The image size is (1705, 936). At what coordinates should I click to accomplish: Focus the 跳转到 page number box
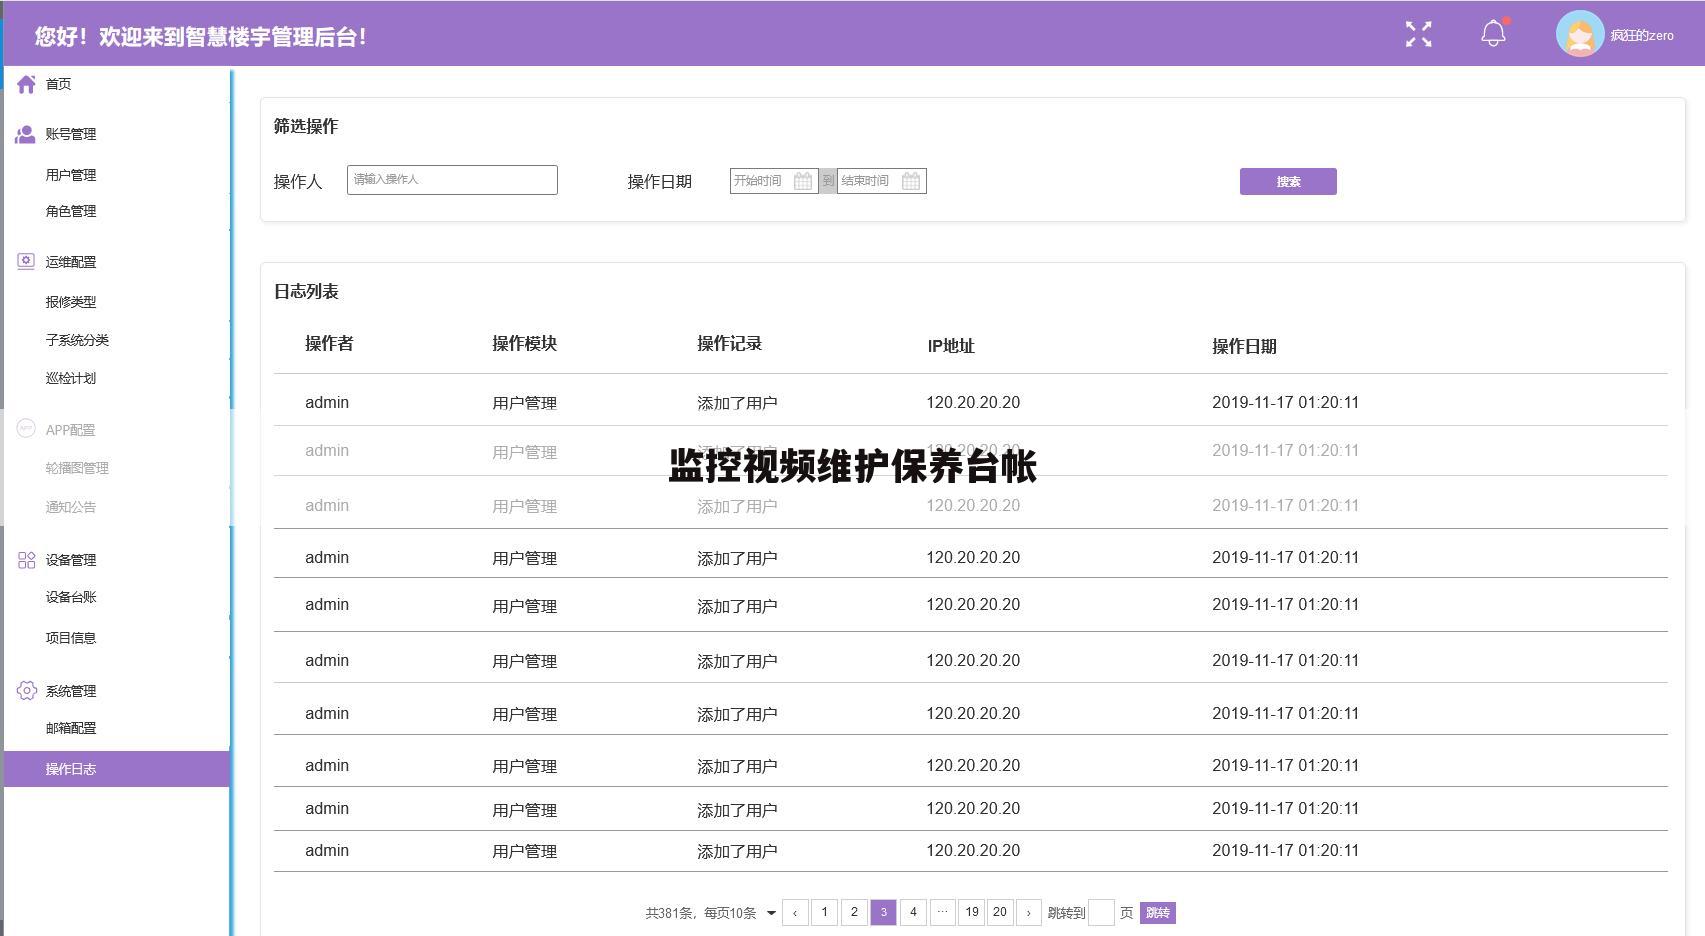coord(1101,913)
